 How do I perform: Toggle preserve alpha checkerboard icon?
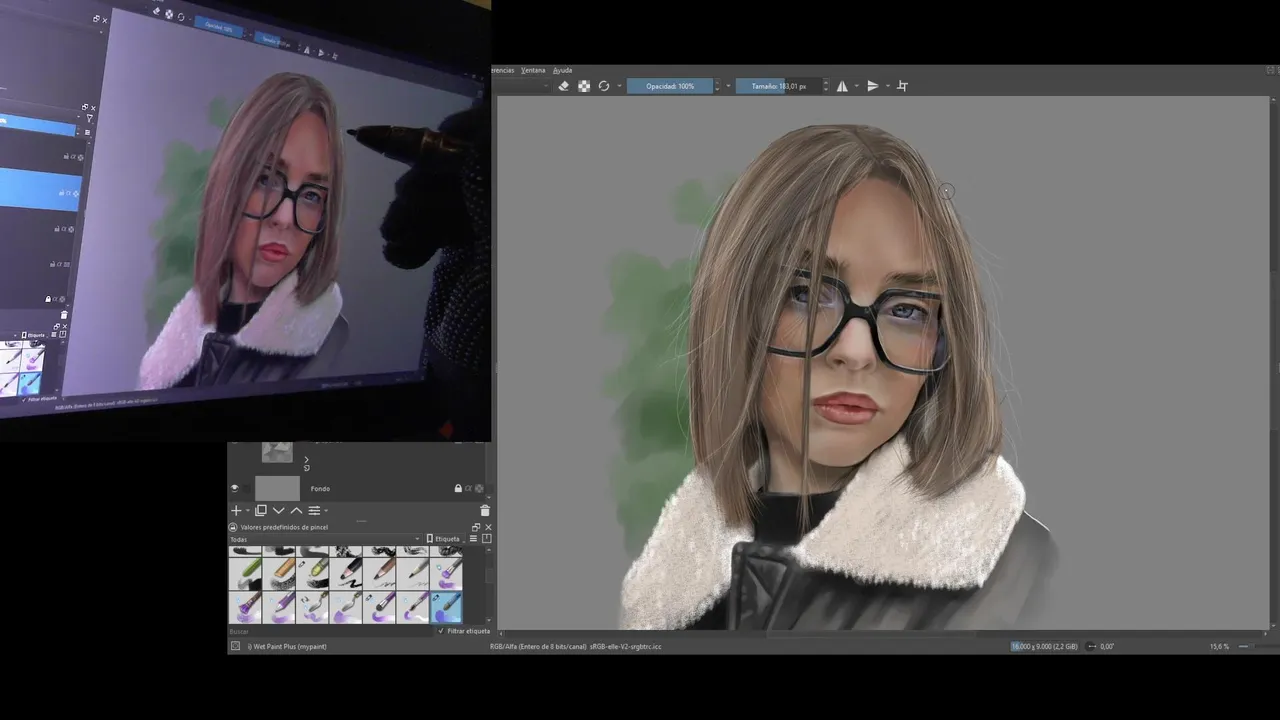pos(584,86)
